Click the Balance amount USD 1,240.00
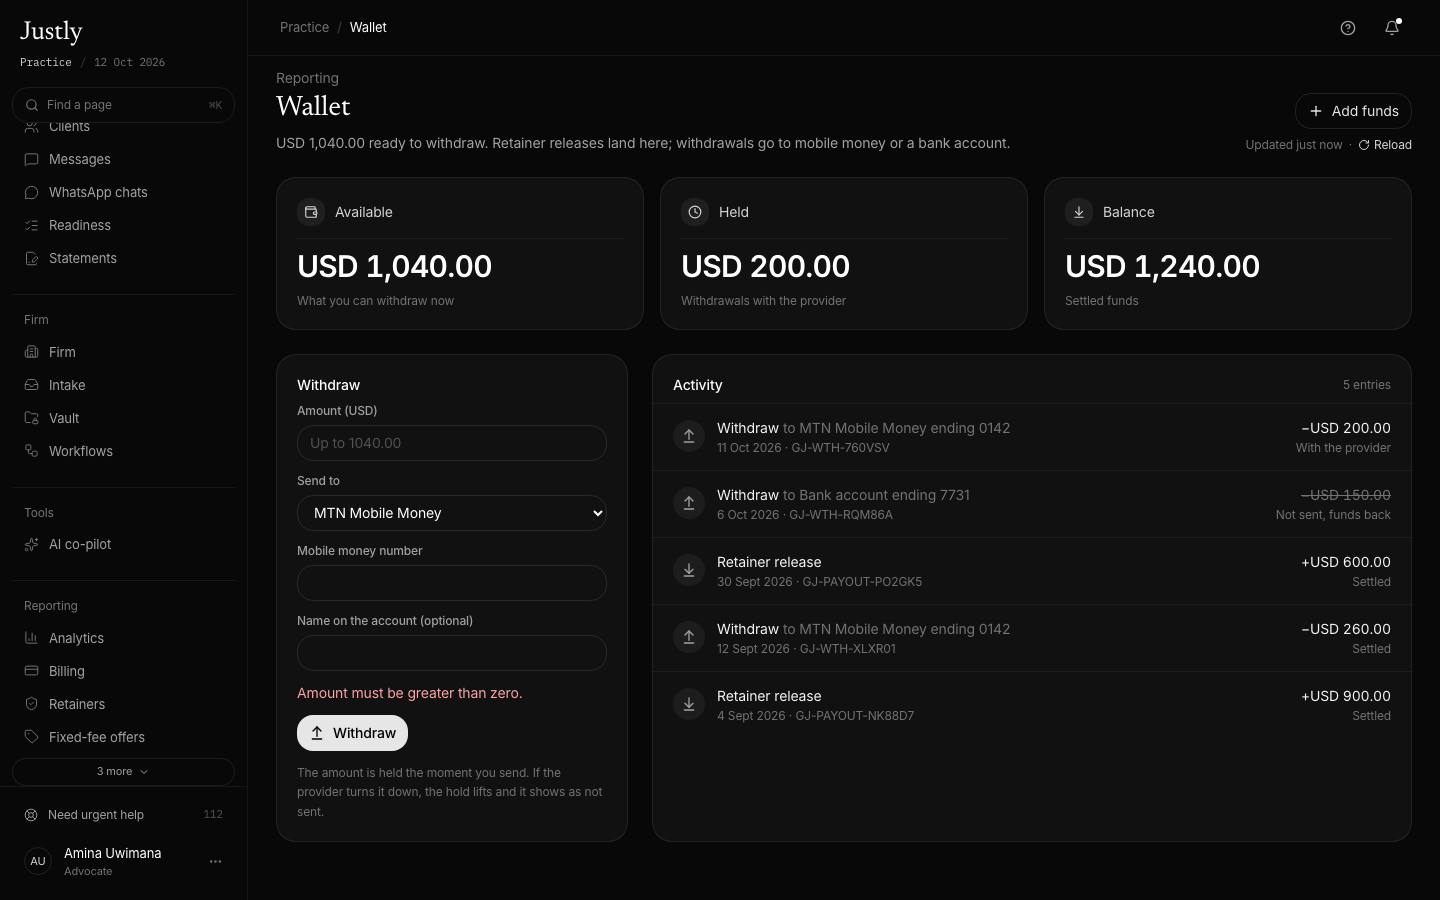1440x900 pixels. 1162,266
